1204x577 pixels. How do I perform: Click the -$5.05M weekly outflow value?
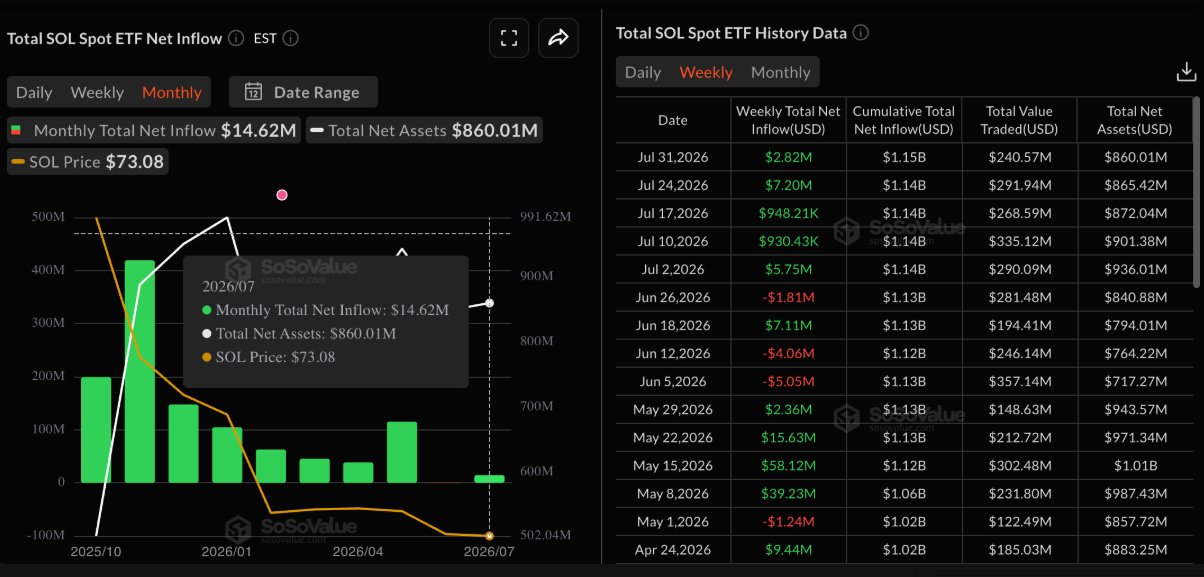pyautogui.click(x=788, y=381)
